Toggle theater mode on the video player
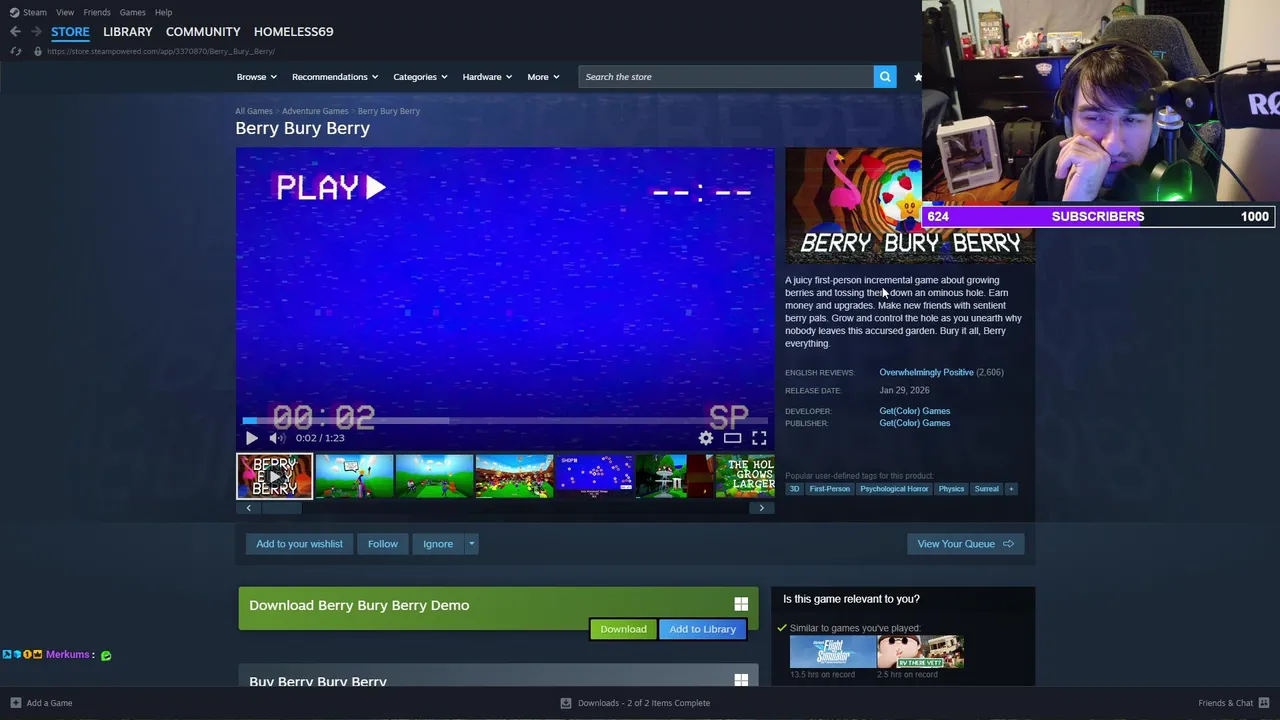Viewport: 1280px width, 720px height. (x=732, y=438)
